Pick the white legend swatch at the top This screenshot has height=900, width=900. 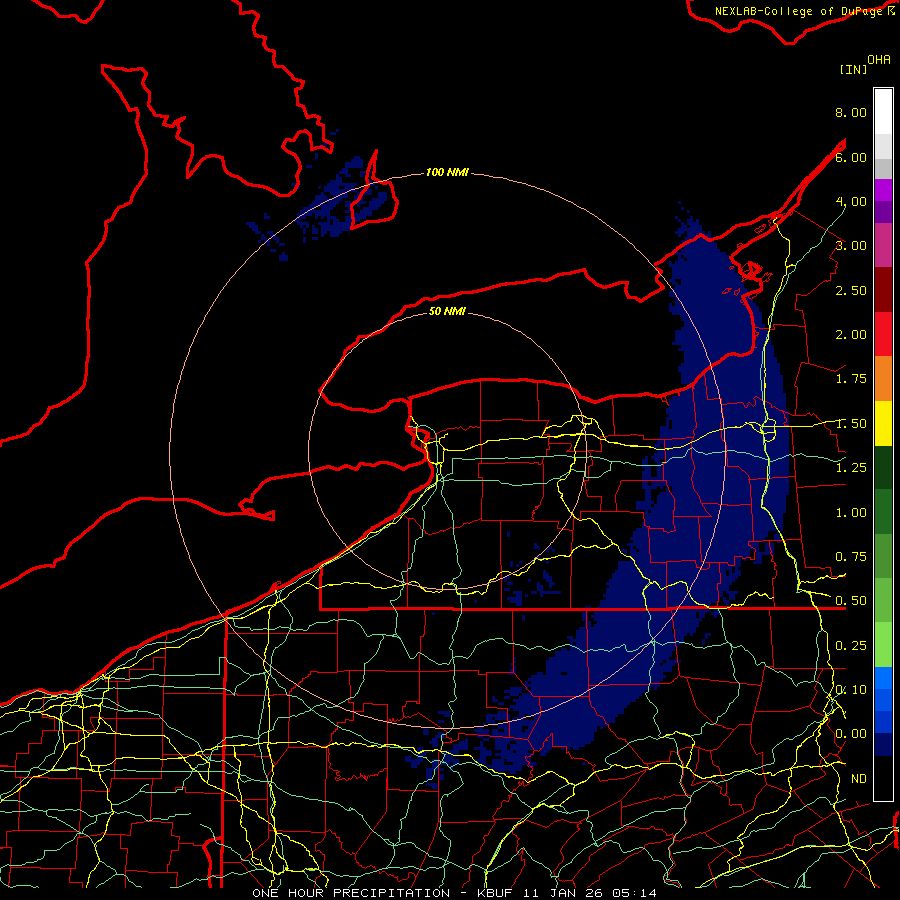click(883, 112)
